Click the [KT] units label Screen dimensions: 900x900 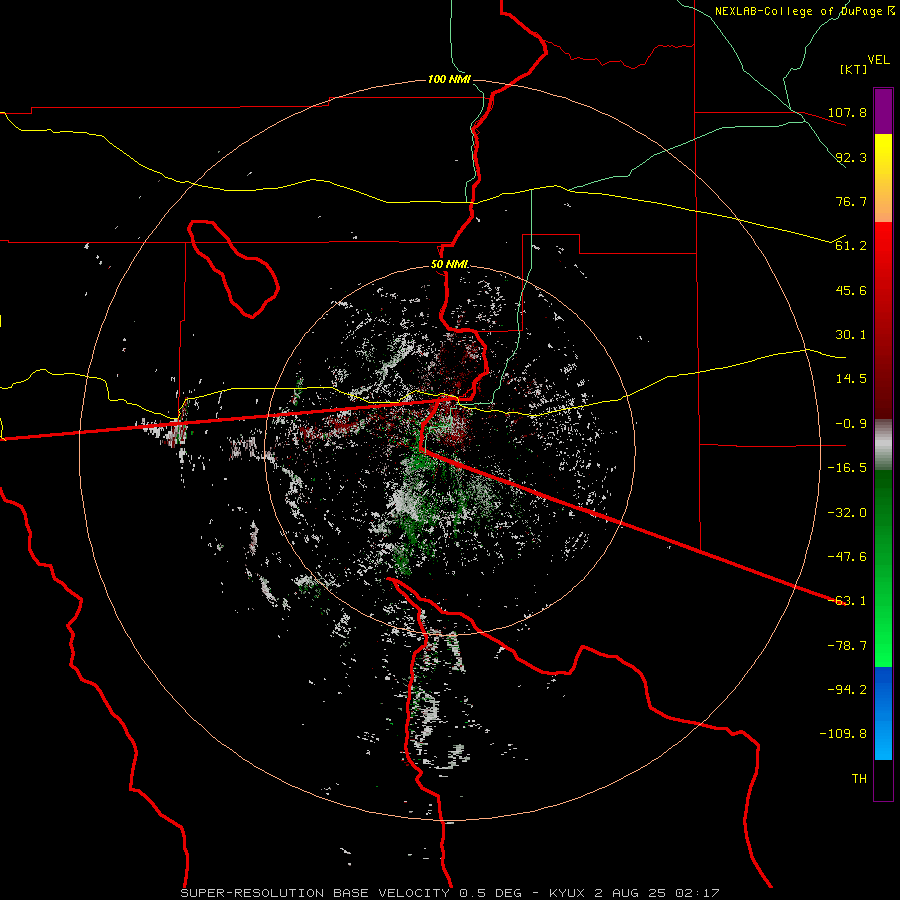tap(854, 69)
